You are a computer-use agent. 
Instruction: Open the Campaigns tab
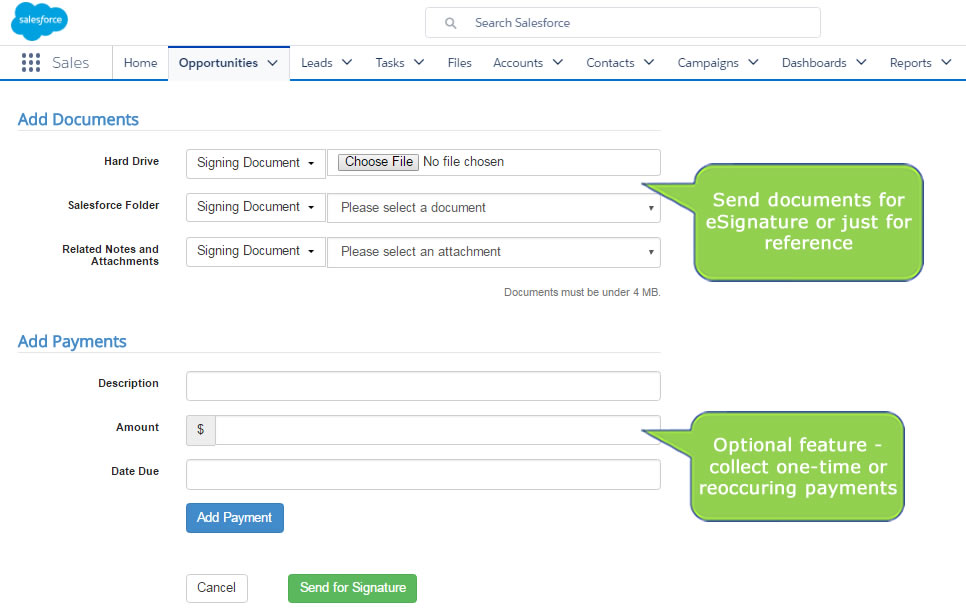[708, 63]
